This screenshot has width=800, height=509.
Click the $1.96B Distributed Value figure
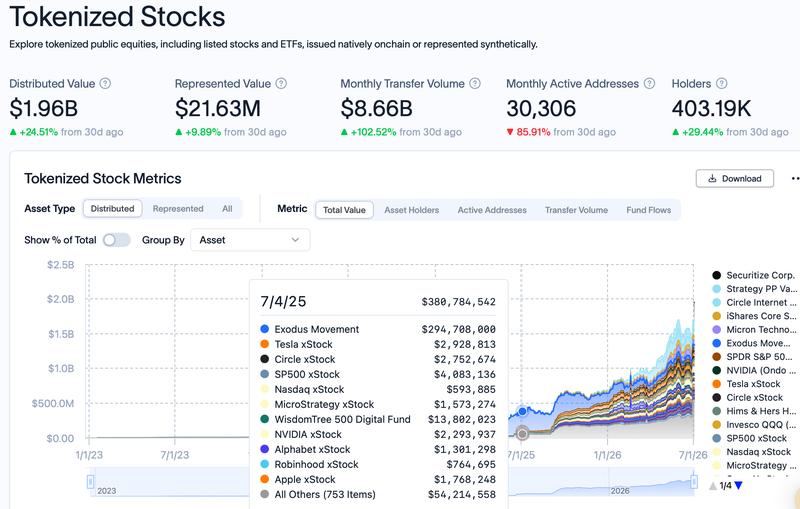click(44, 108)
